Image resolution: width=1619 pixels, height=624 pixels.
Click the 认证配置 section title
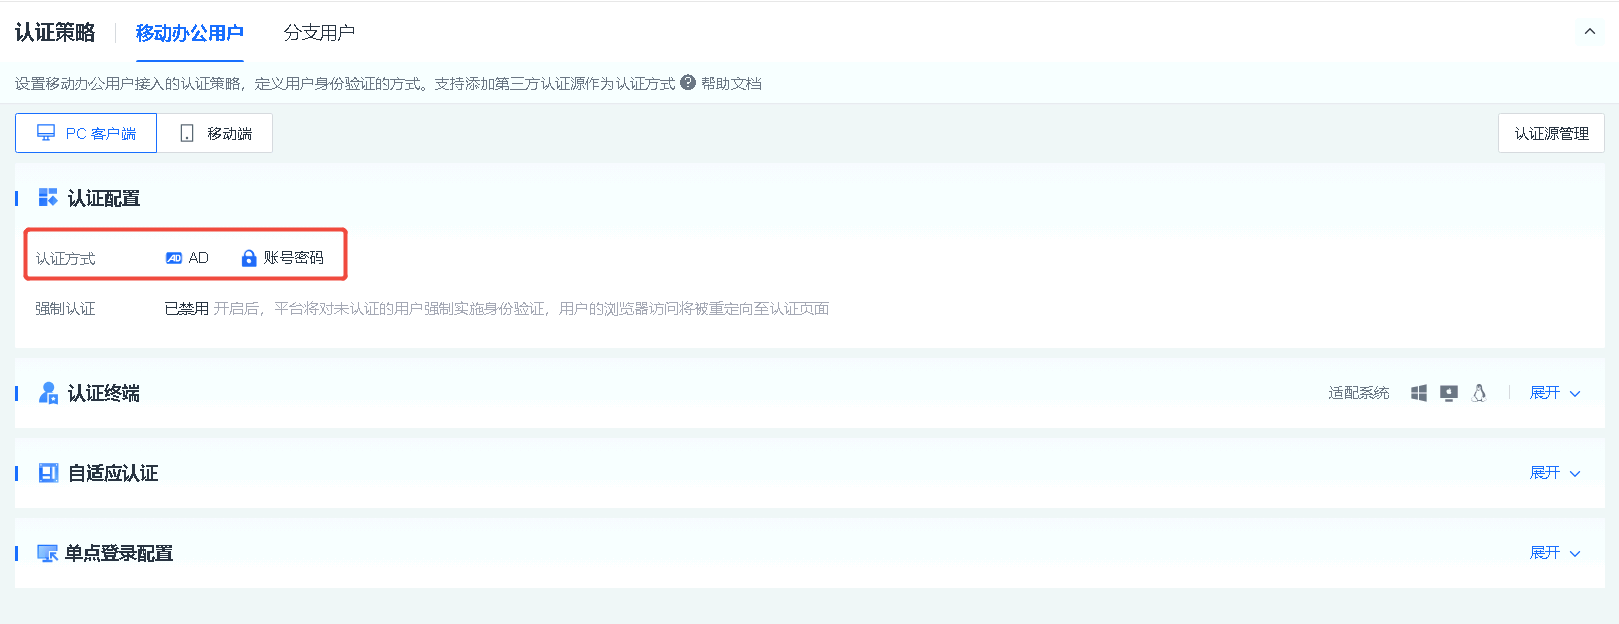click(x=104, y=198)
